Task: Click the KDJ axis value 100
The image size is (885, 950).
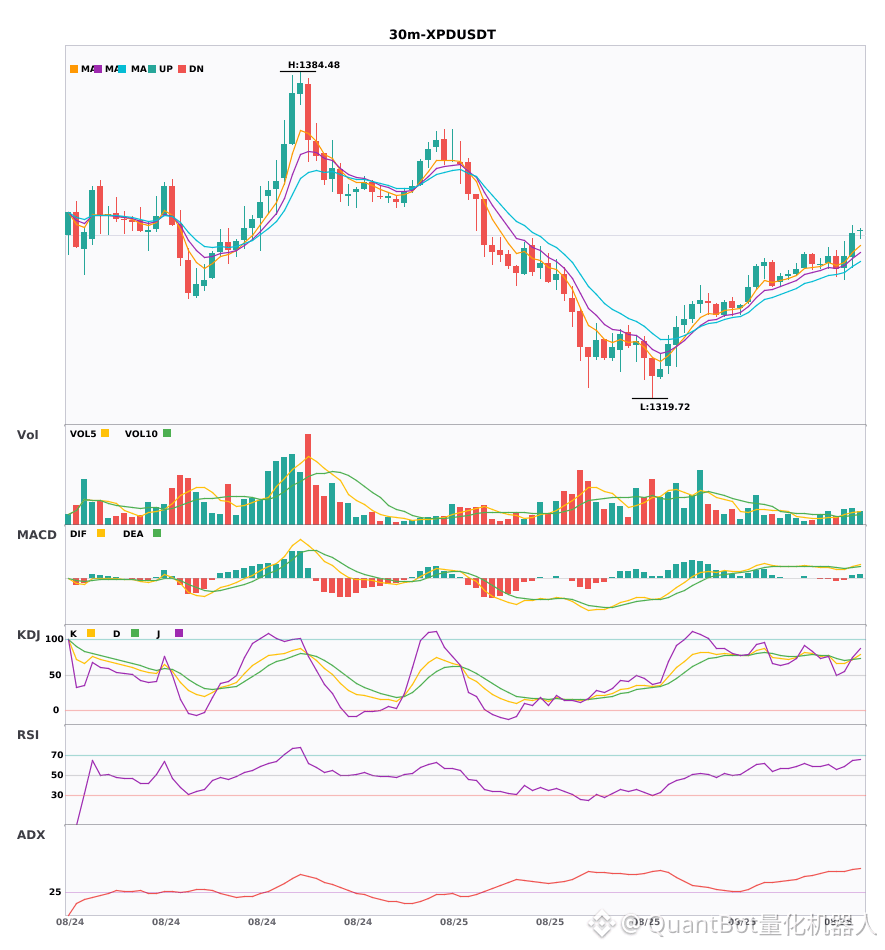Action: [55, 639]
